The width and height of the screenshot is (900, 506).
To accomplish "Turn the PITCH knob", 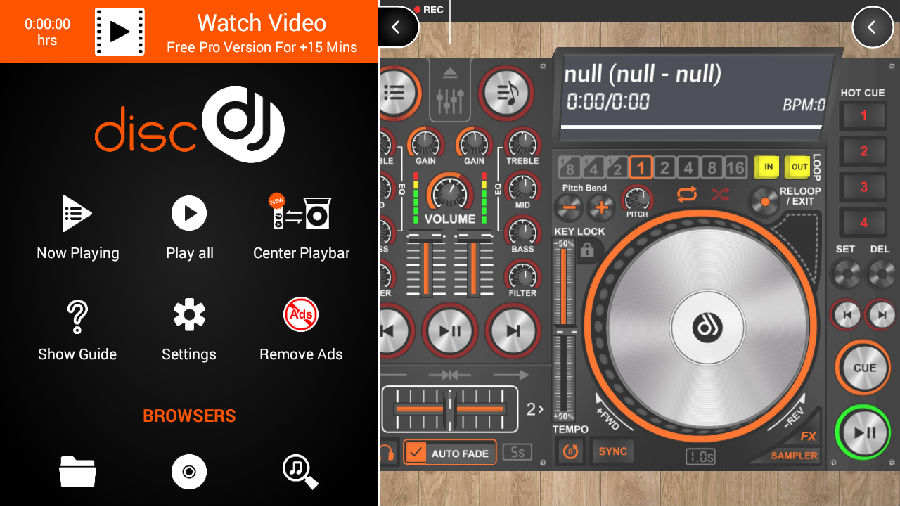I will click(637, 200).
